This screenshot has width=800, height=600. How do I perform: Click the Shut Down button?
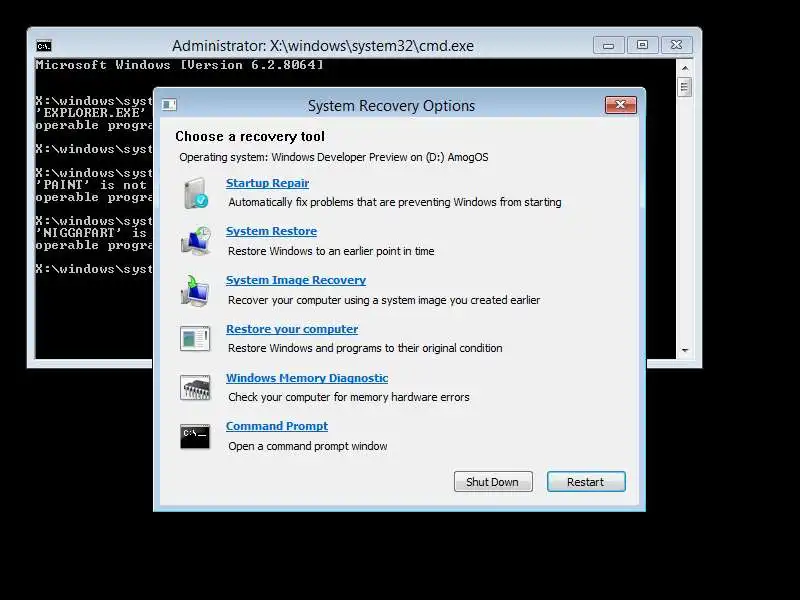(x=493, y=482)
